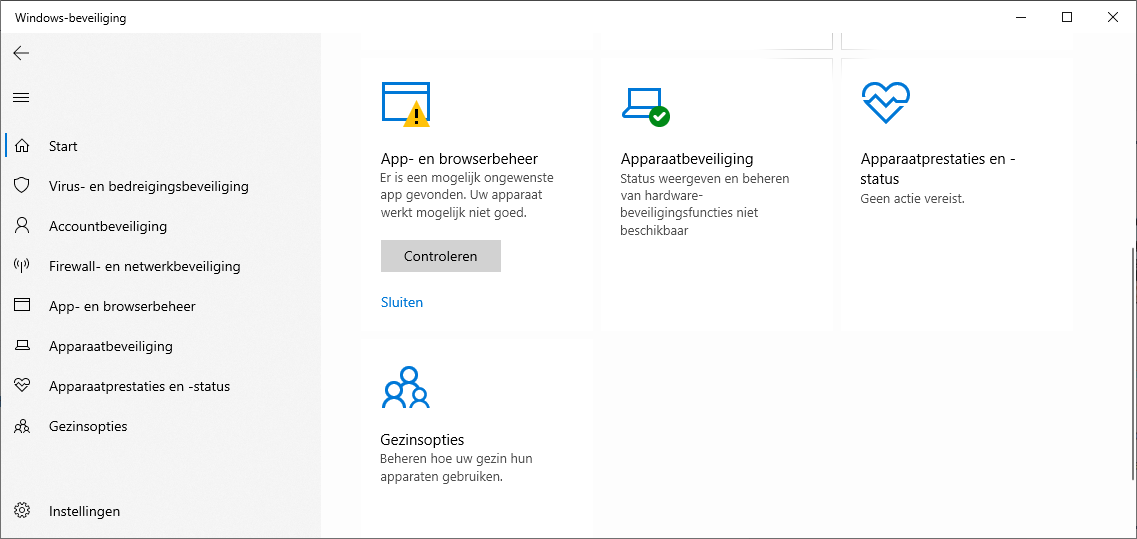Open the App- en browserbeheer tile heading
1137x539 pixels.
[459, 158]
